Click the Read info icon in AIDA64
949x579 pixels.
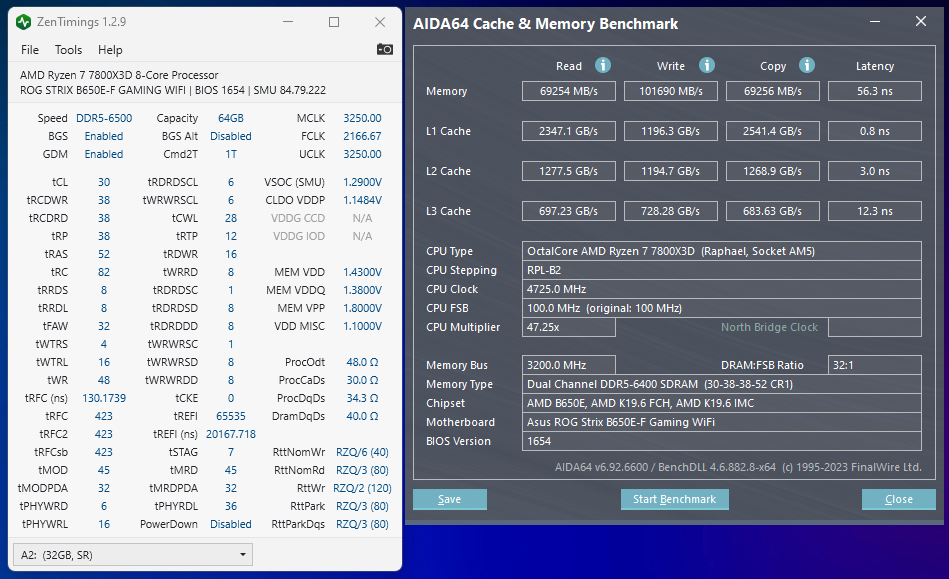coord(603,65)
